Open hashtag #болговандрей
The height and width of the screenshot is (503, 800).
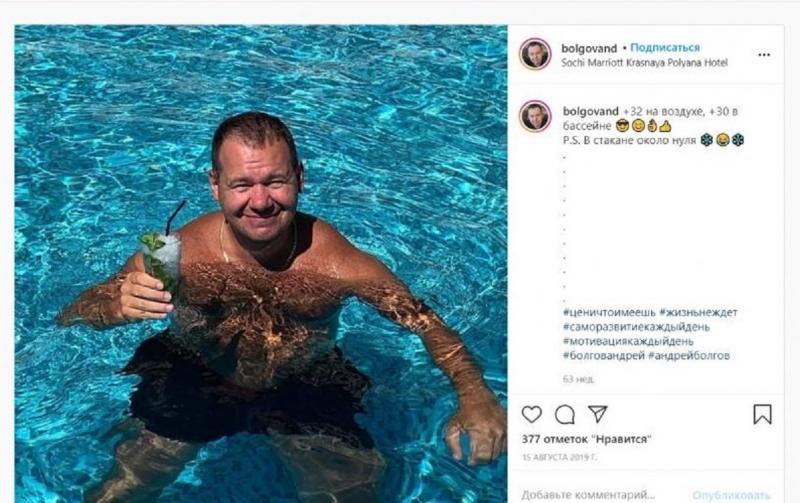click(604, 355)
